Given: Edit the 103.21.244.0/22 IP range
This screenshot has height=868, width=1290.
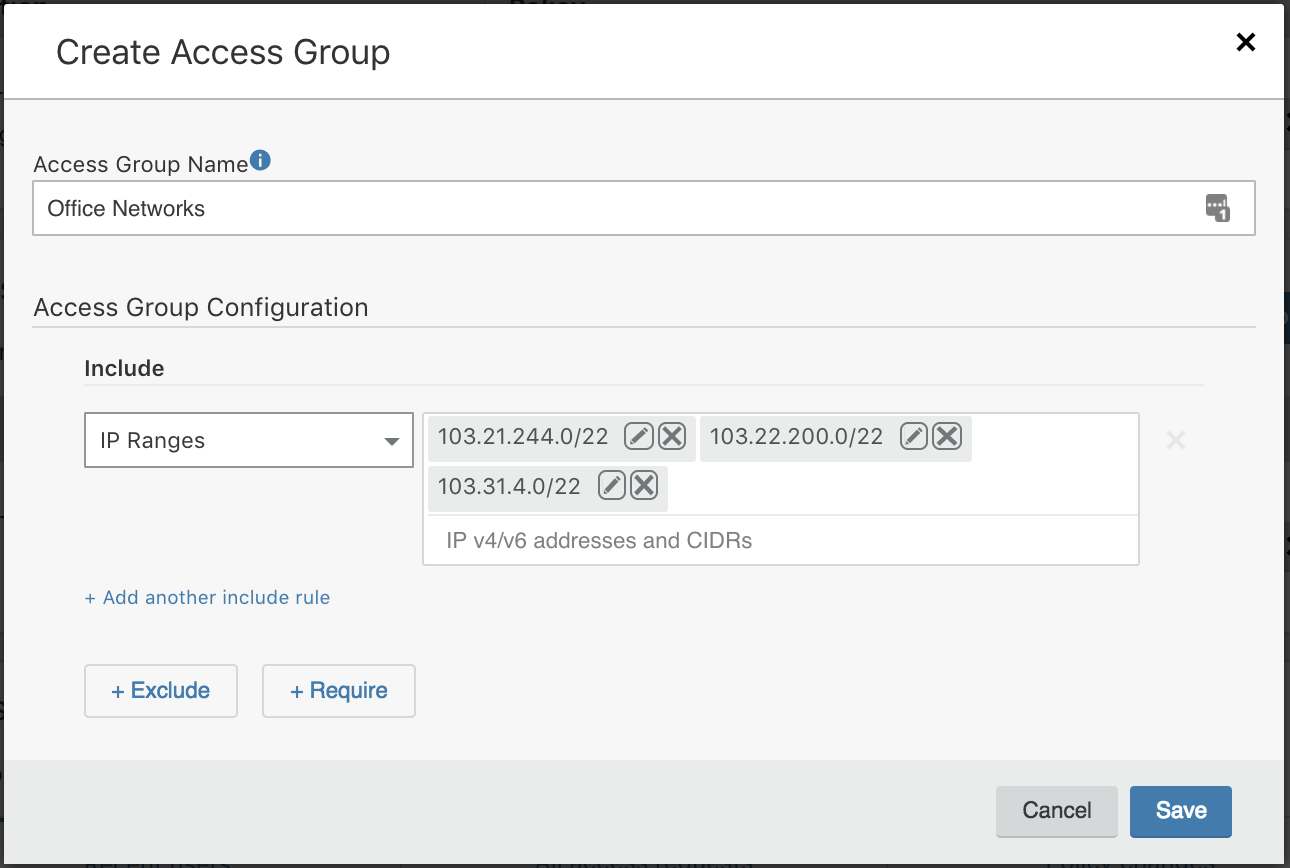Looking at the screenshot, I should click(639, 437).
